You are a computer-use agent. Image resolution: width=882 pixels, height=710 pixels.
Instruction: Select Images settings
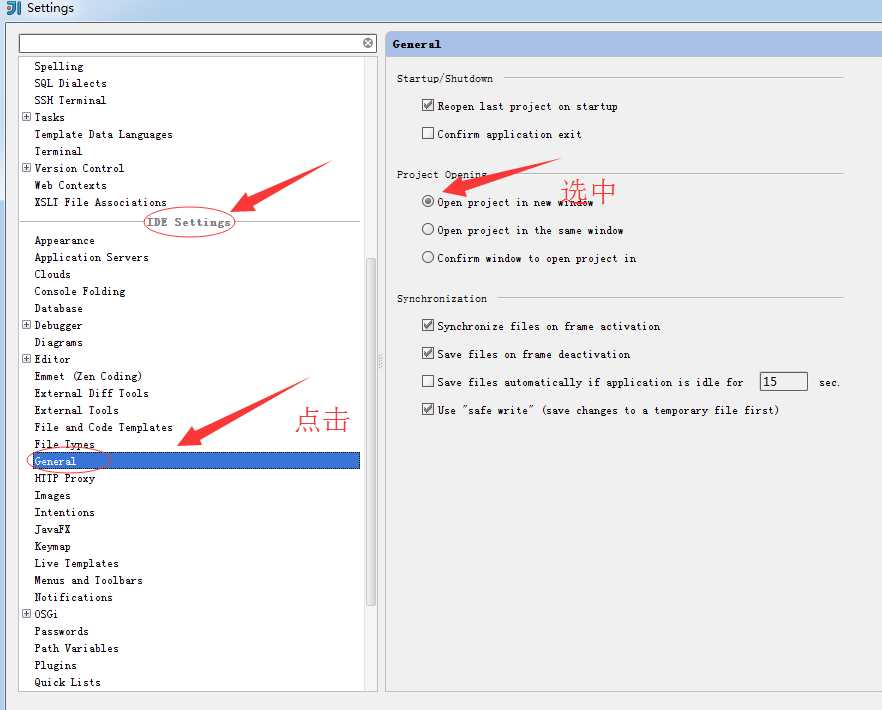click(53, 495)
